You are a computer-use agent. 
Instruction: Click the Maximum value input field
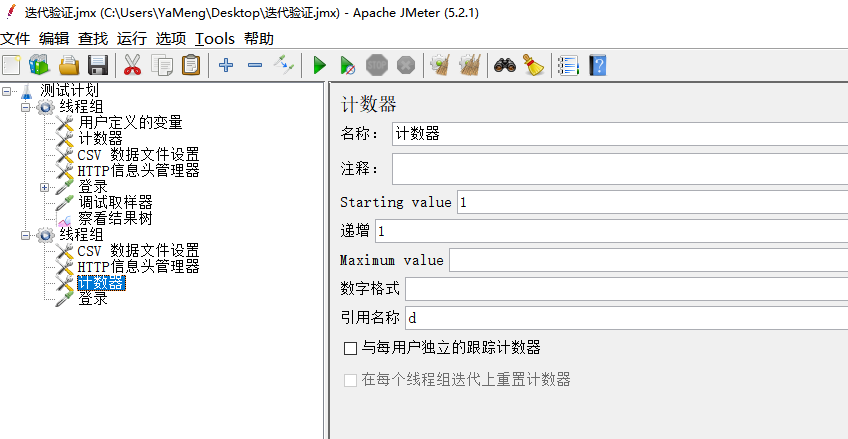[x=647, y=261]
